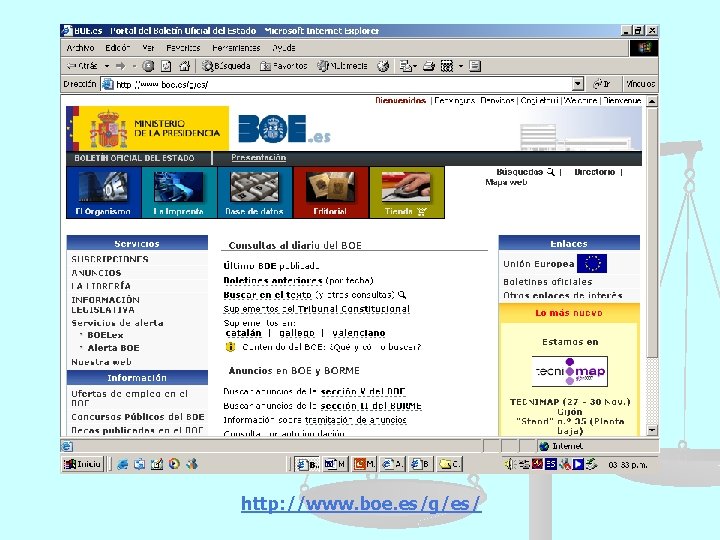720x540 pixels.
Task: Open LA LIBRERÍA in Servicios panel
Action: 101,286
